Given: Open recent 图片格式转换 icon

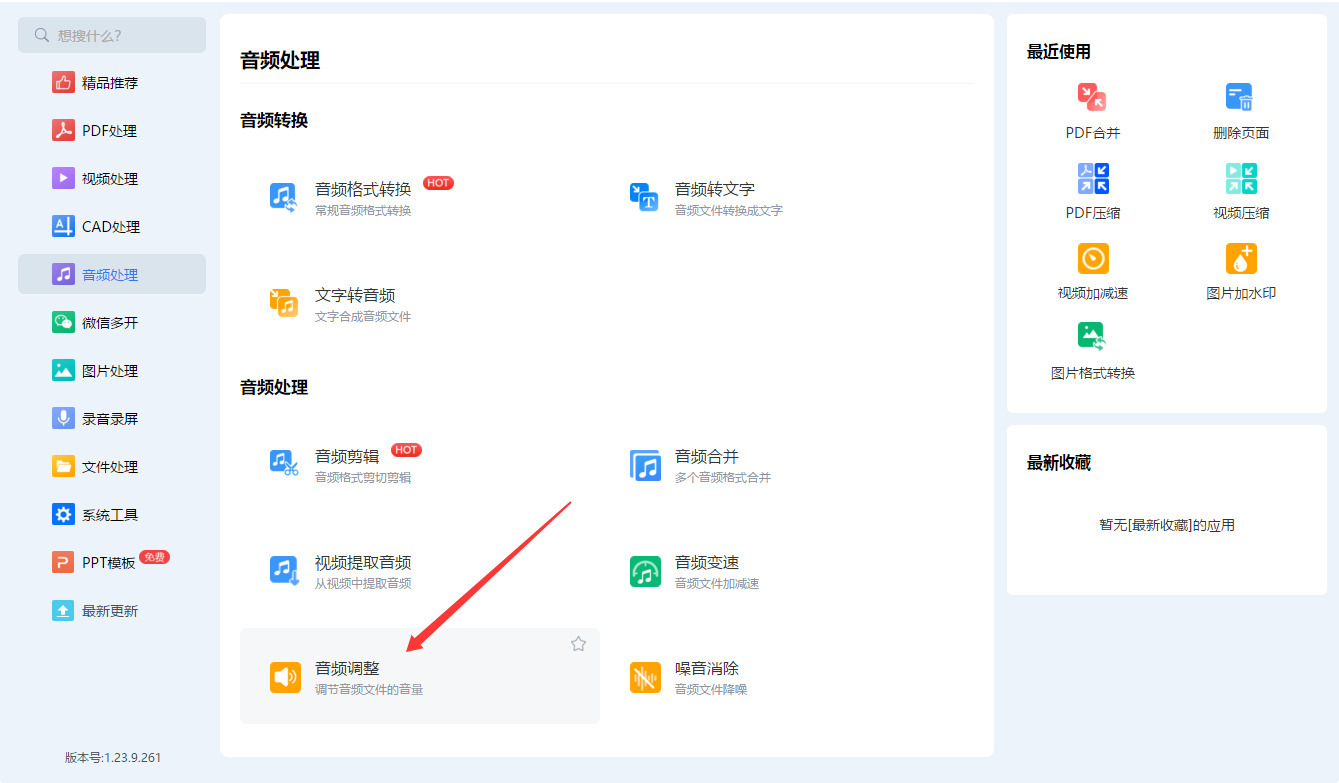Looking at the screenshot, I should [x=1092, y=337].
